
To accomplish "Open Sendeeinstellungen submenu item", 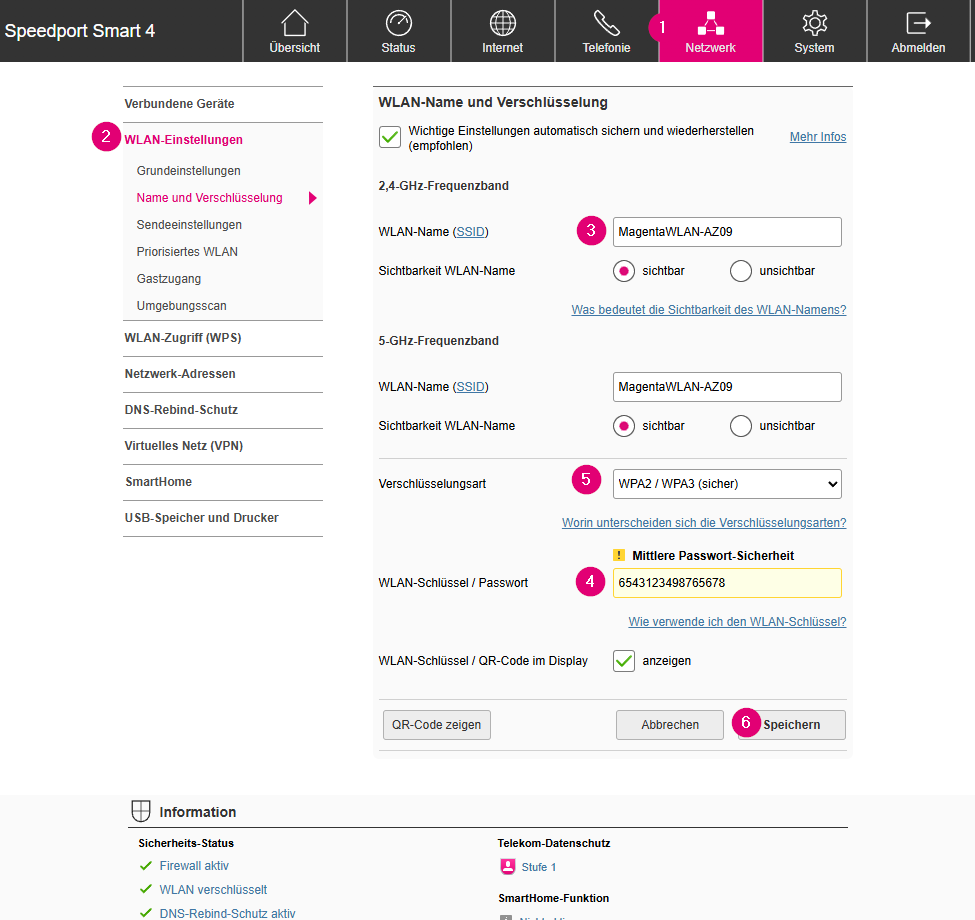I will pos(189,225).
